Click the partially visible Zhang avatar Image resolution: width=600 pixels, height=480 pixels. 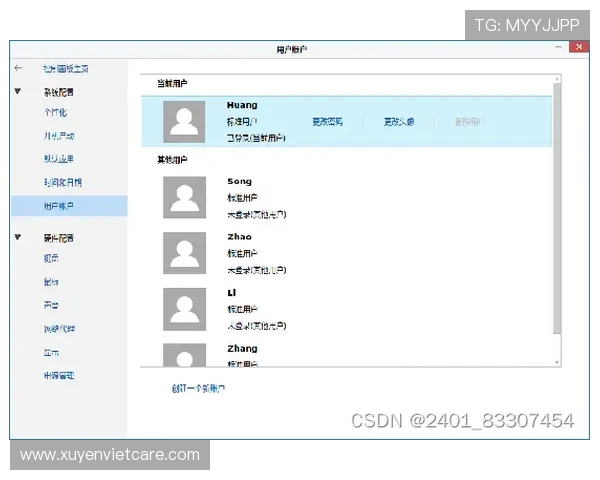pyautogui.click(x=184, y=355)
